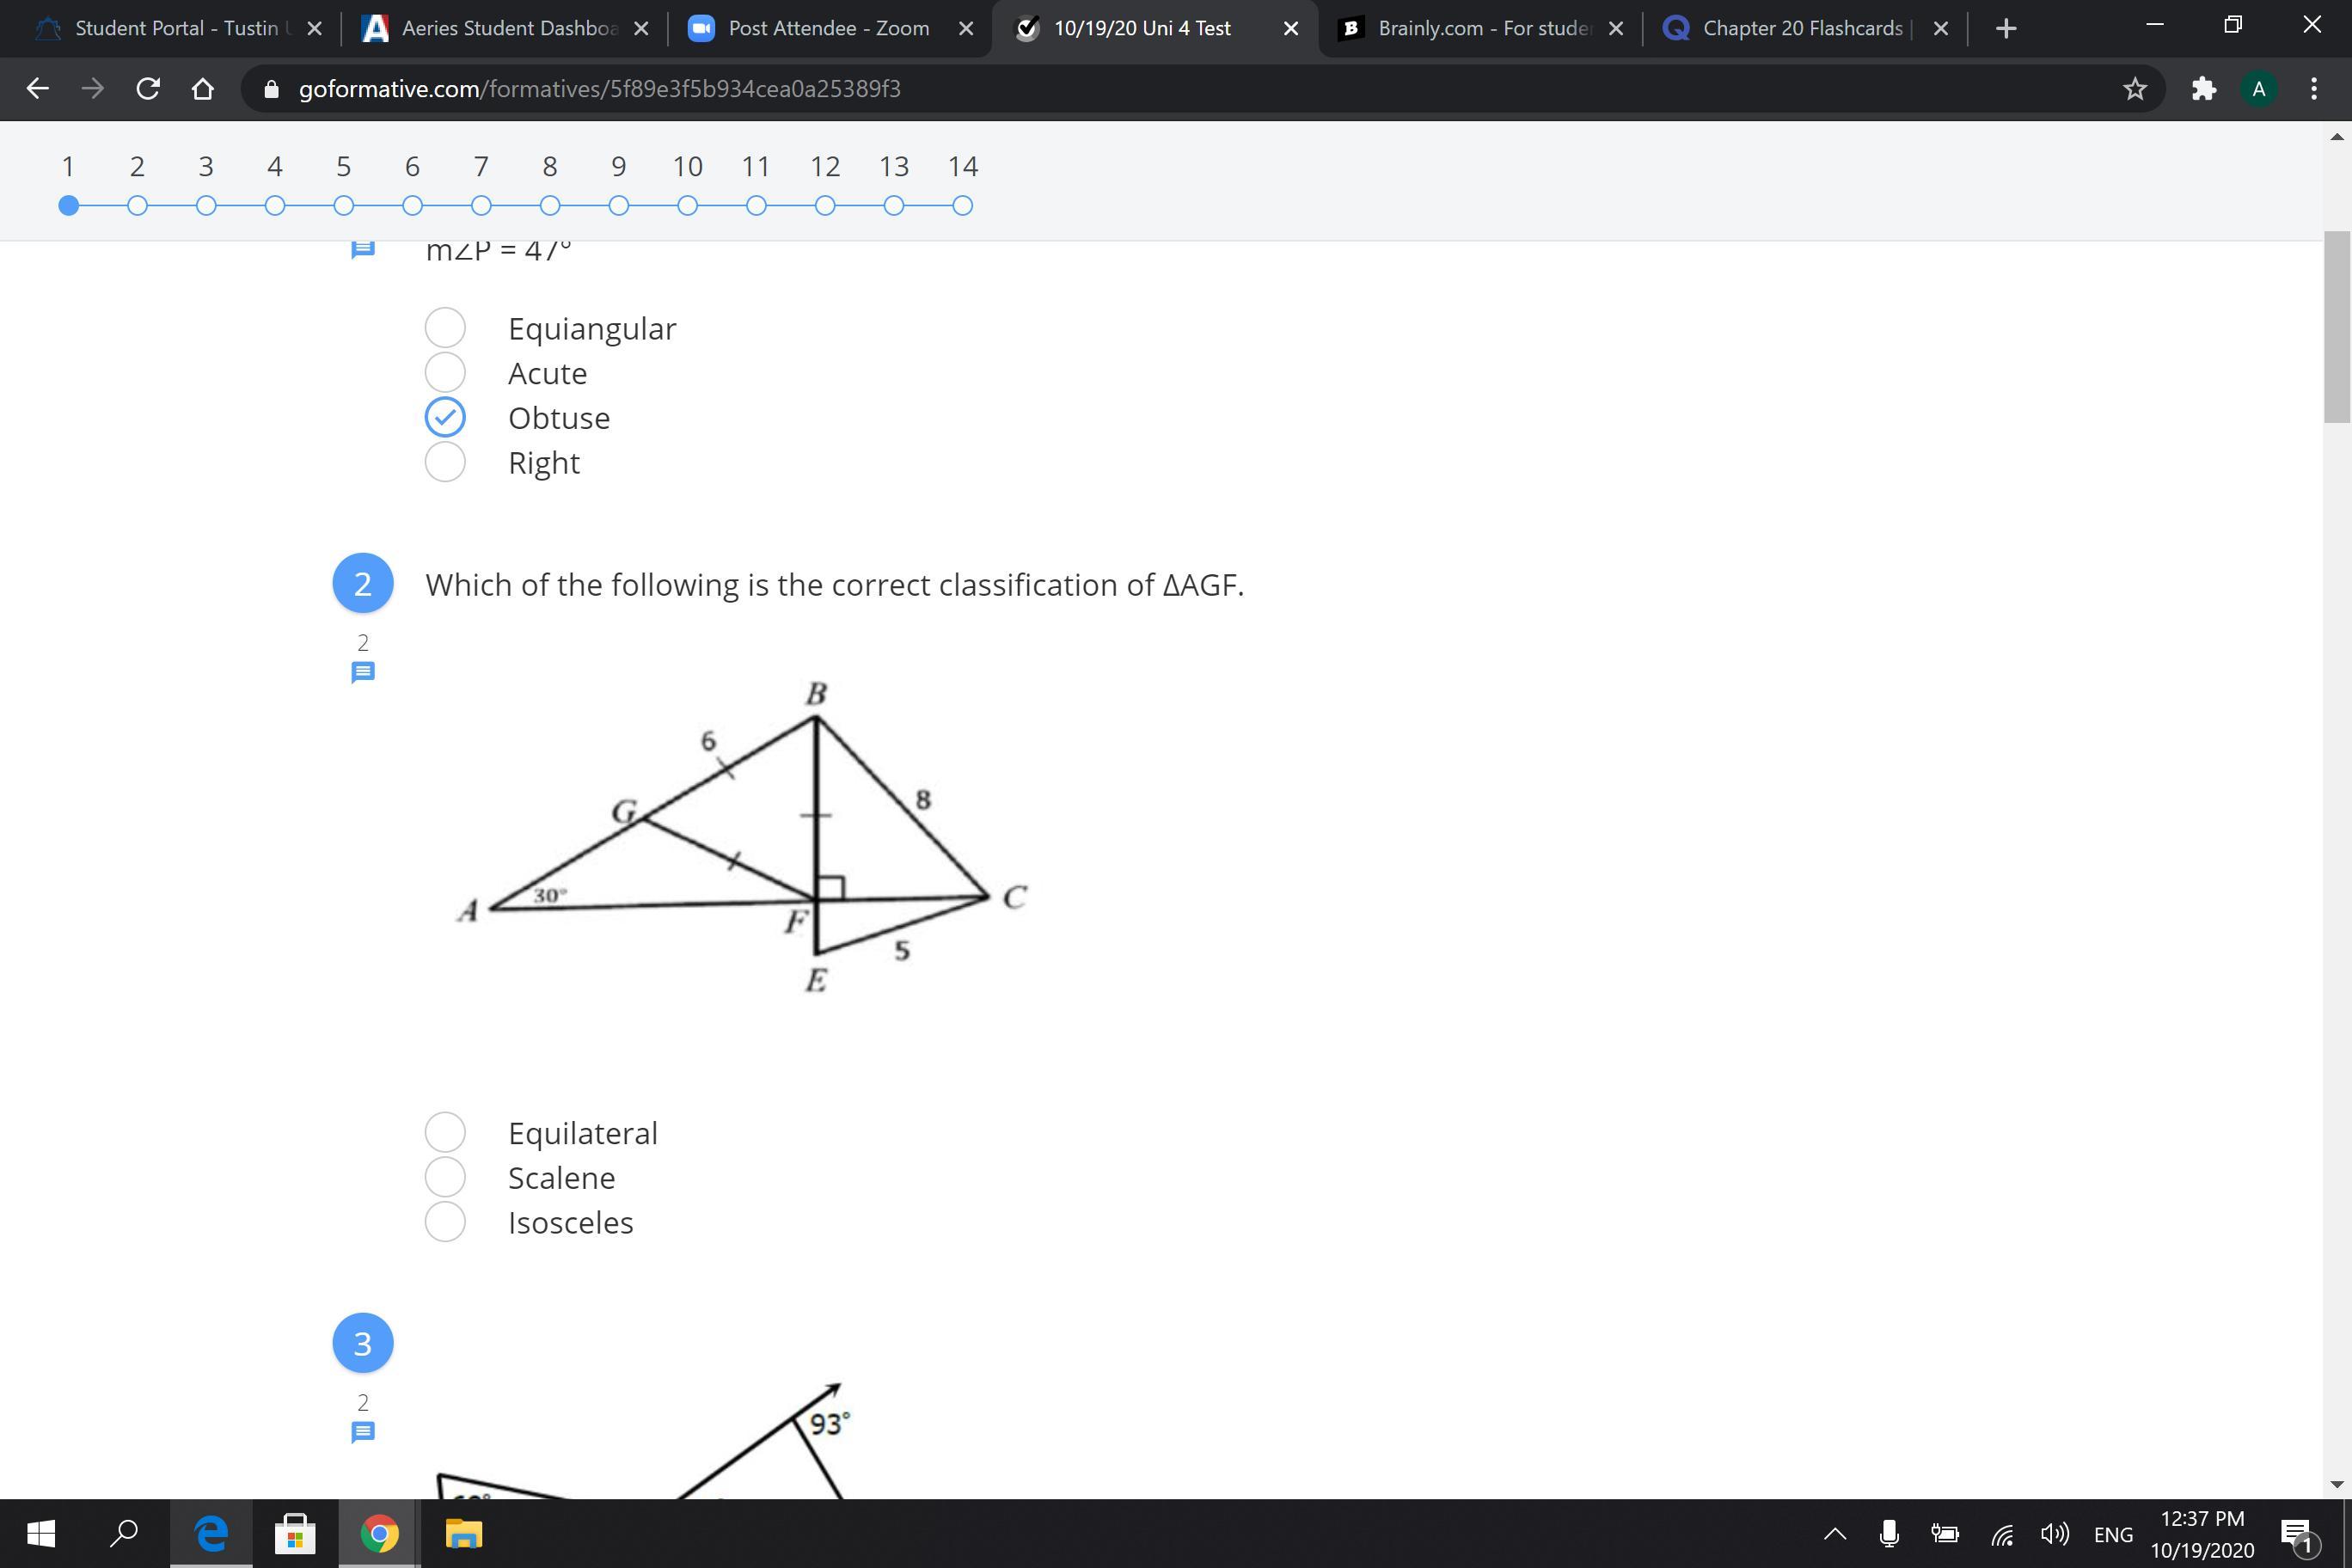Image resolution: width=2352 pixels, height=1568 pixels.
Task: Choose the Isosceles radio button
Action: [x=445, y=1222]
